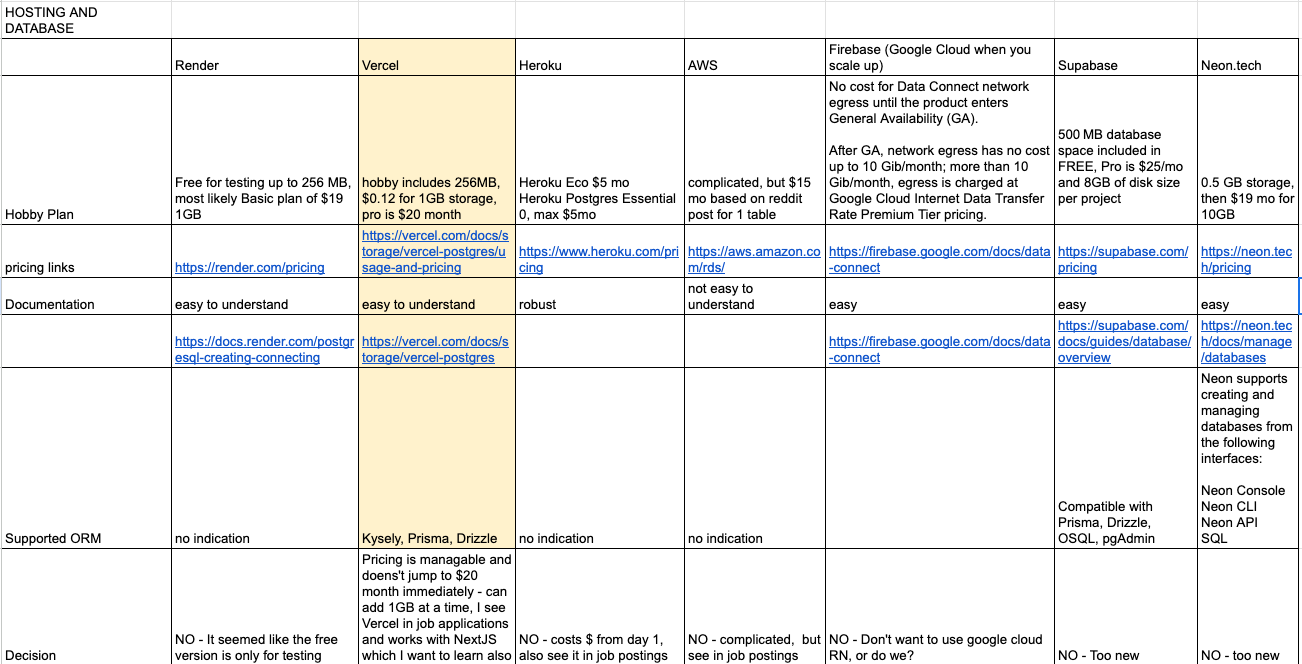This screenshot has height=664, width=1302.
Task: Click Firebase documentation cell 'easy'
Action: coord(940,296)
